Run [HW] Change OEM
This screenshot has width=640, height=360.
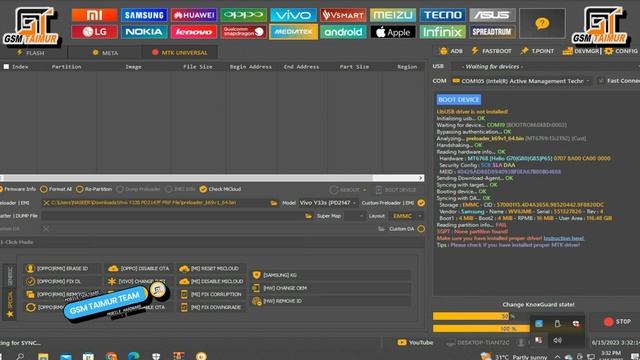pyautogui.click(x=331, y=288)
